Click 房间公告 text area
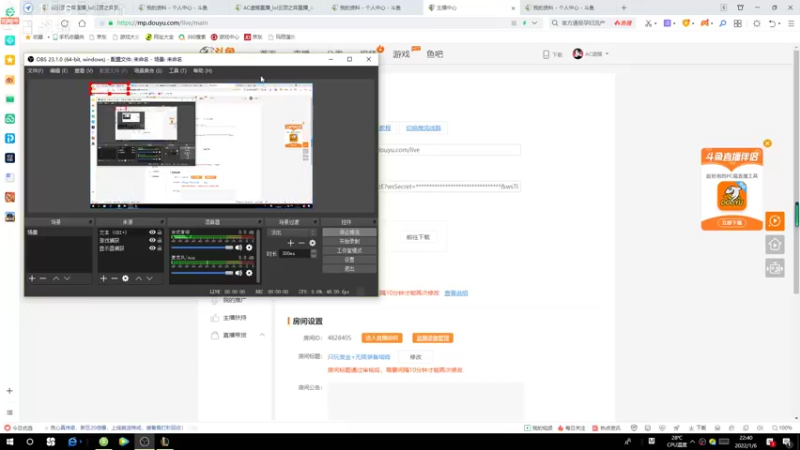800x450 pixels. click(426, 400)
